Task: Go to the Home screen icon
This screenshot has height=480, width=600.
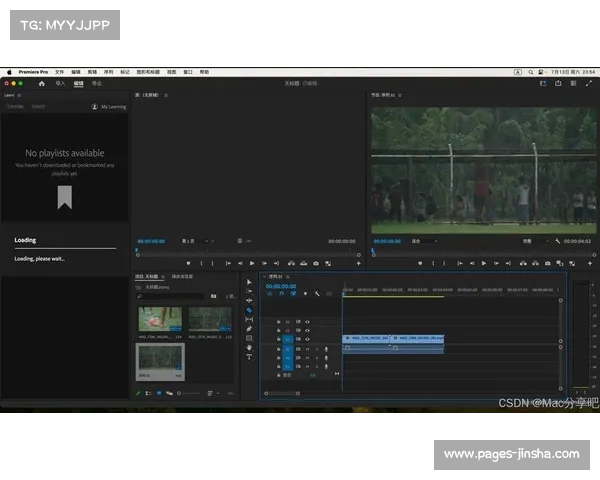Action: 42,83
